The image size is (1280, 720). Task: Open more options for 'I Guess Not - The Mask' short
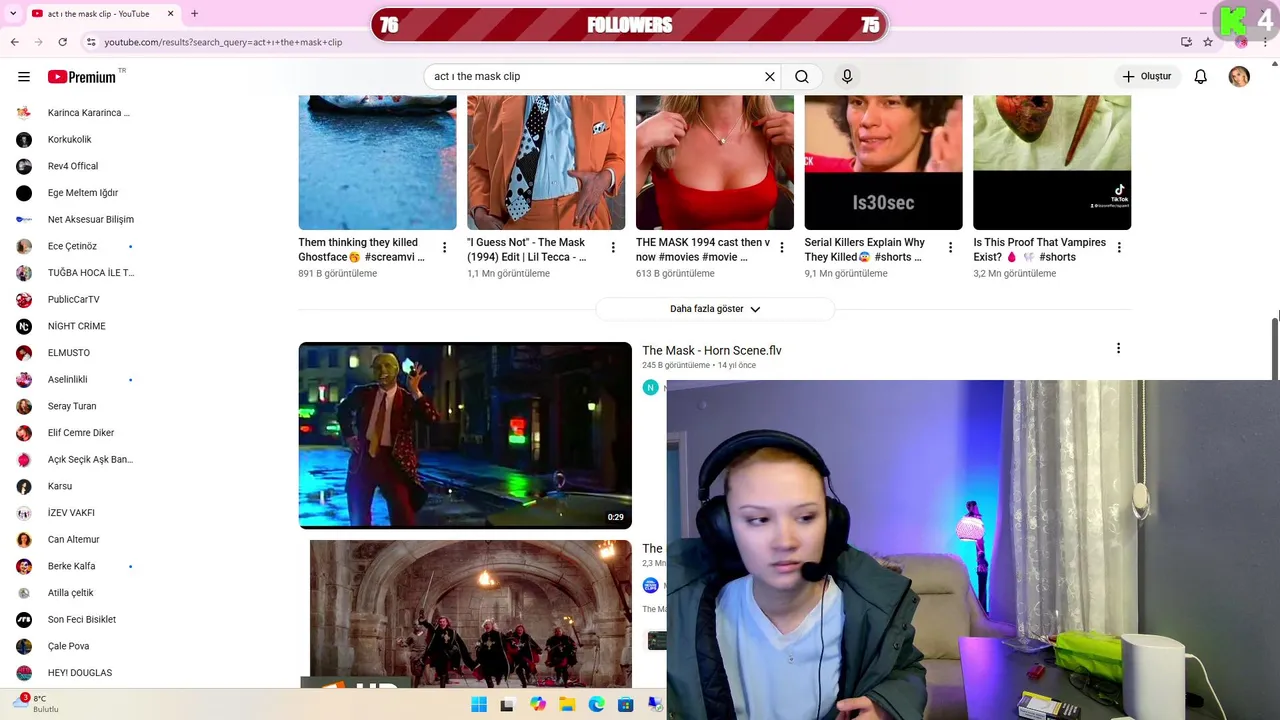click(x=613, y=247)
